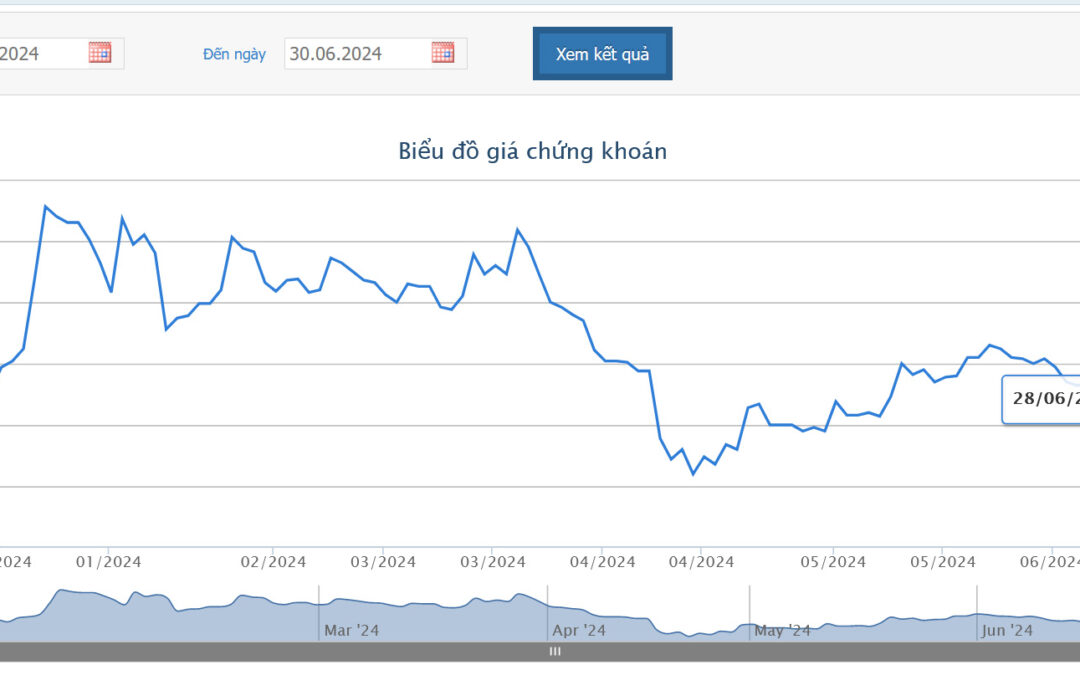Focus the end date field showing 30.06.2024

pos(354,54)
